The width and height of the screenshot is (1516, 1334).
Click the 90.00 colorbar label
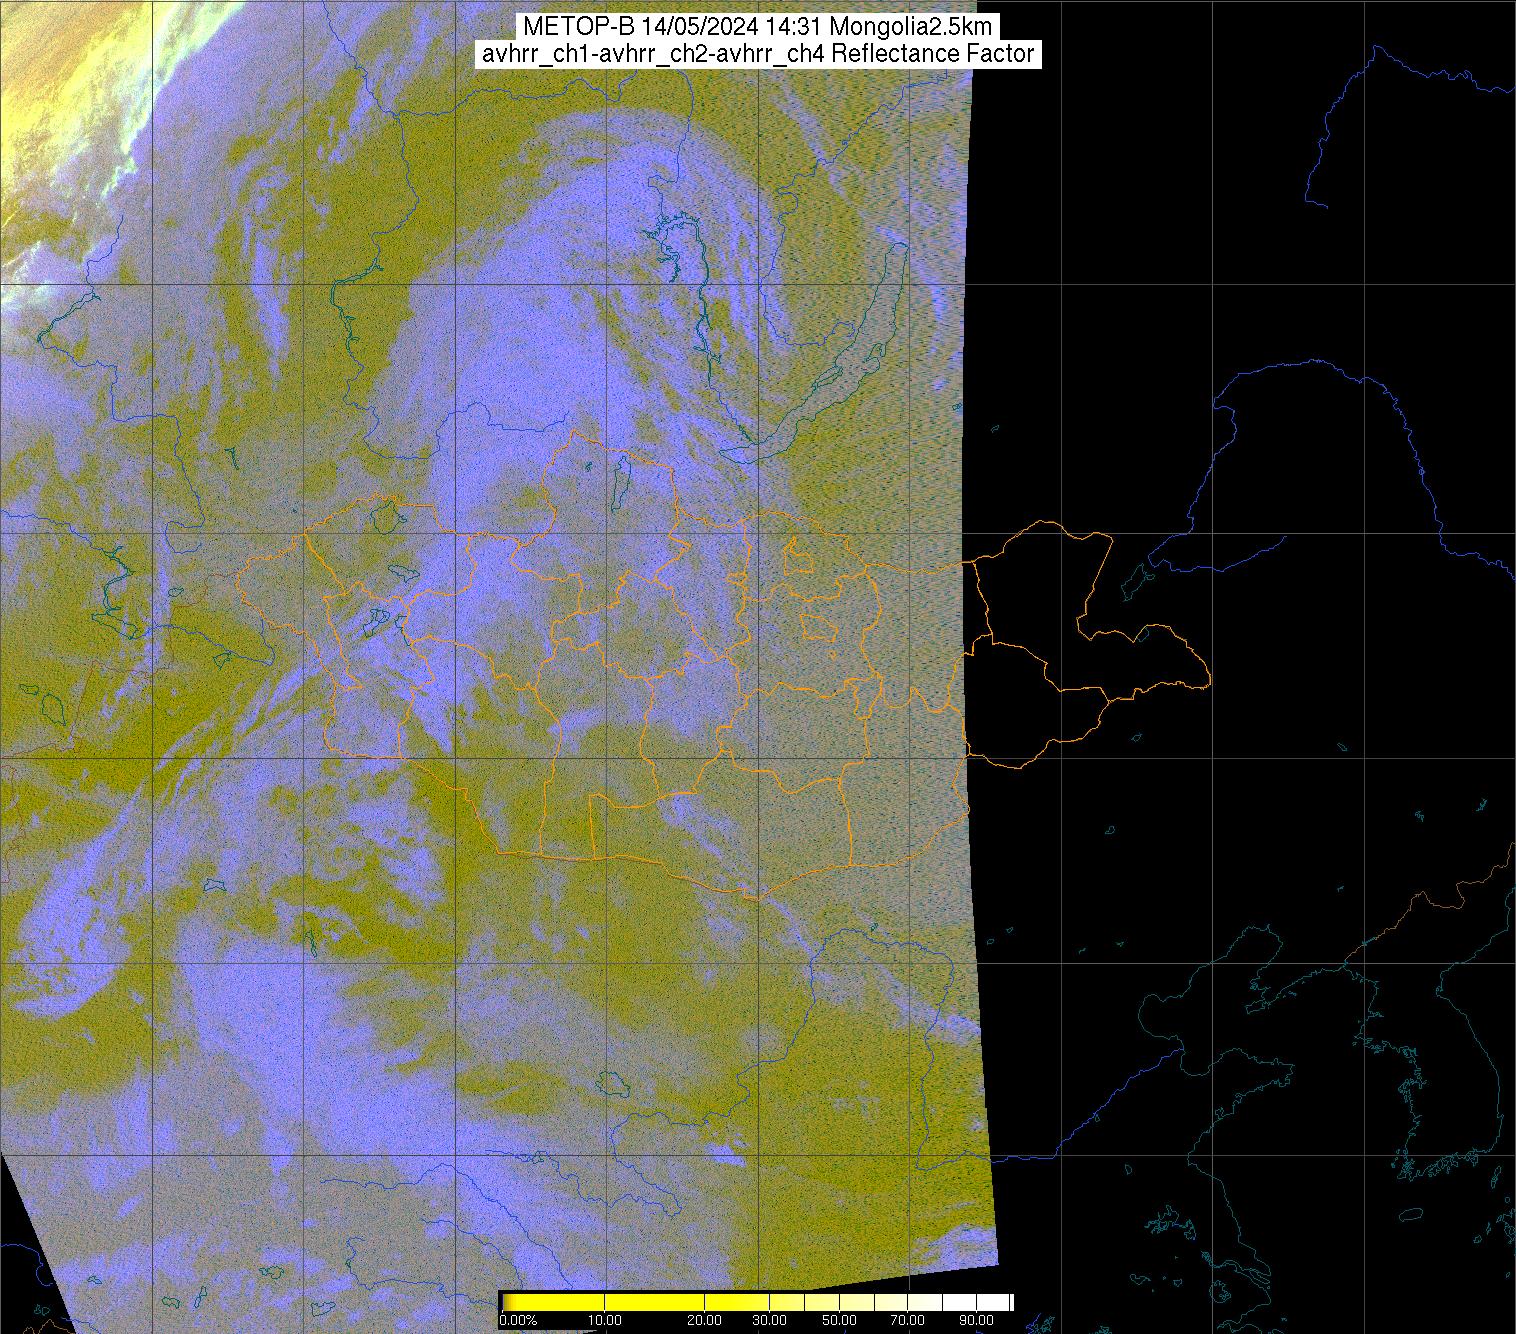[976, 1320]
